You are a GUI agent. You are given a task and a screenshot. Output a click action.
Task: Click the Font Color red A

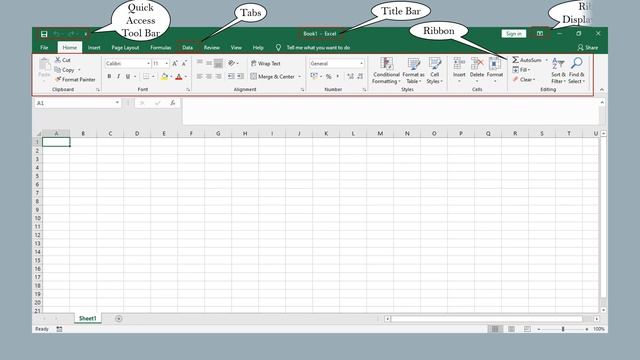click(178, 76)
